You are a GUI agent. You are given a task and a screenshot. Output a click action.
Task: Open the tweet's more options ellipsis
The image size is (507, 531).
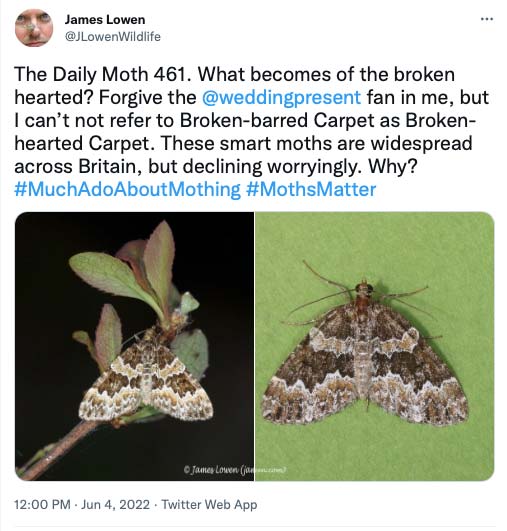click(487, 19)
